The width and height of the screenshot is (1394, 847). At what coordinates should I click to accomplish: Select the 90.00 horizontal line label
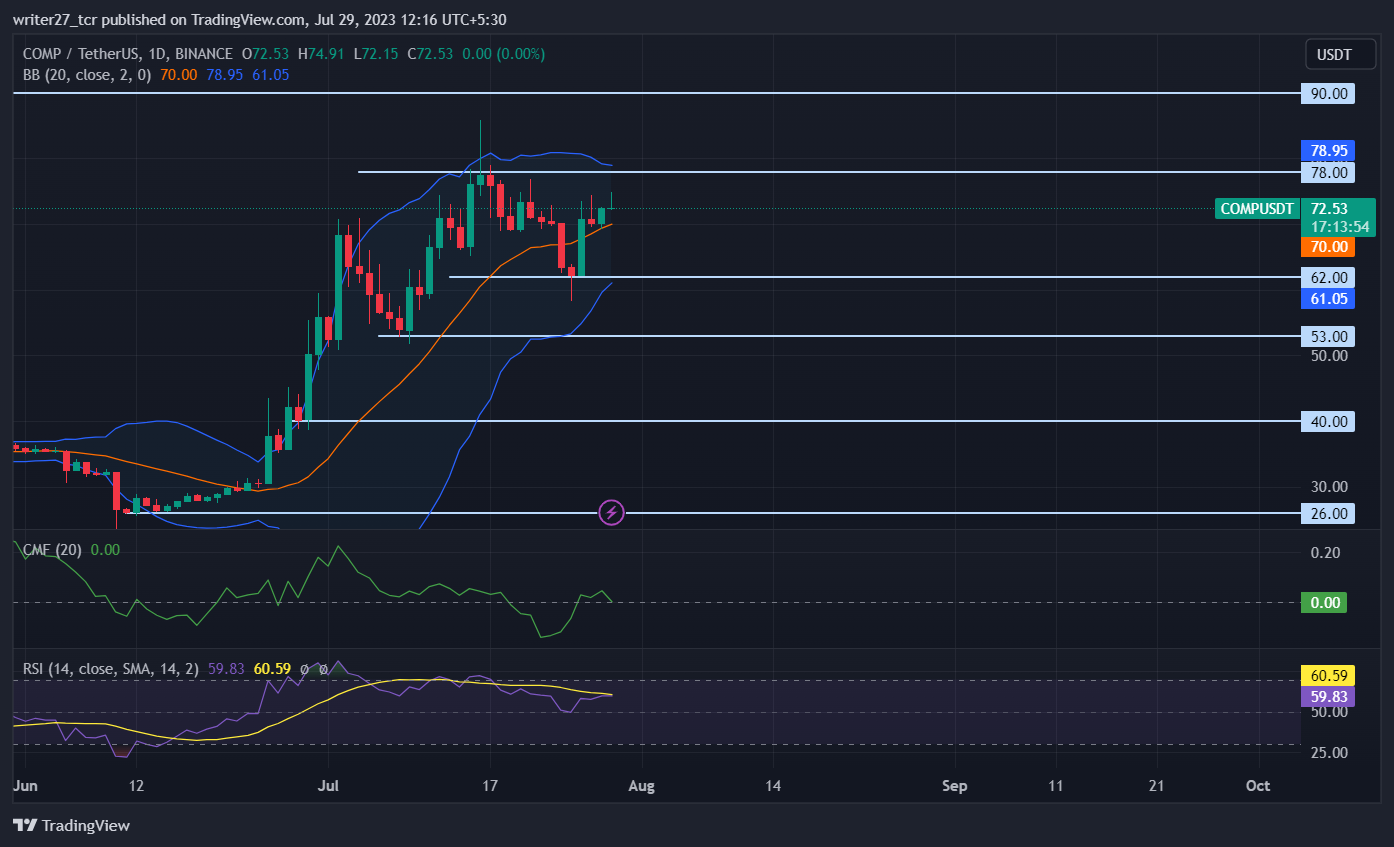1328,94
